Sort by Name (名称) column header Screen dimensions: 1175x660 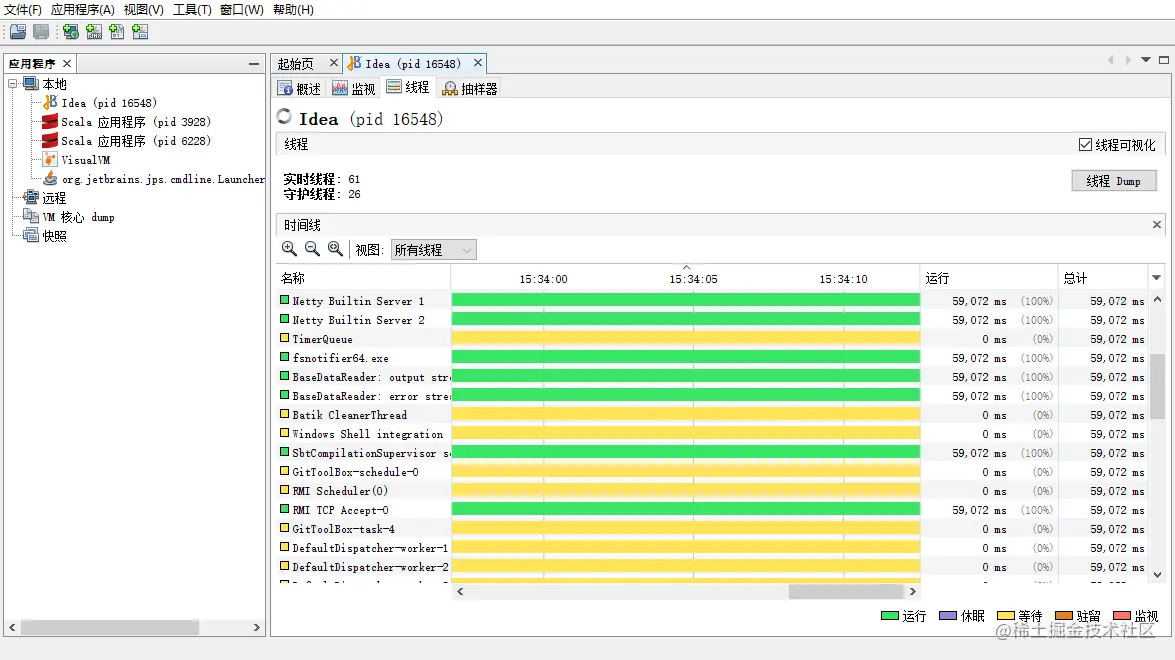coord(363,278)
